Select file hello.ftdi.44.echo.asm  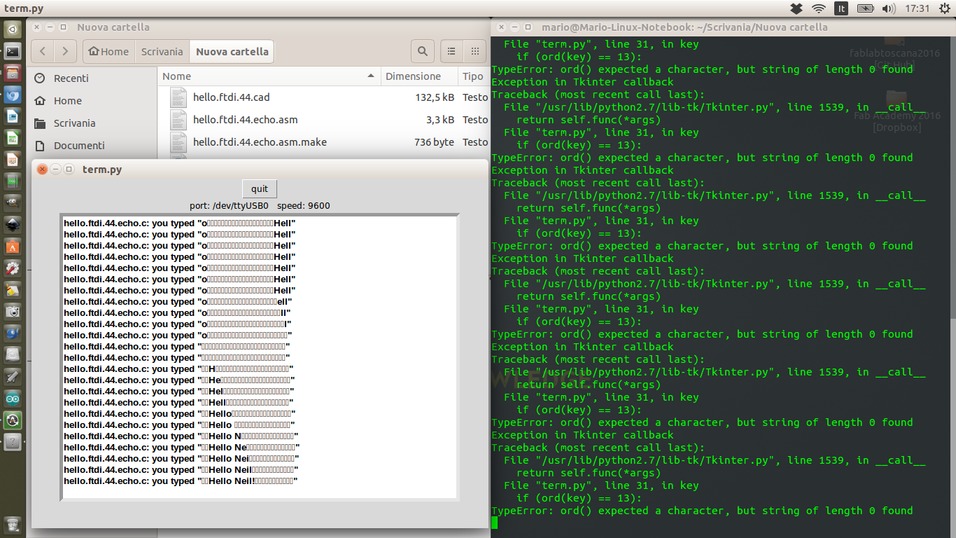[245, 120]
